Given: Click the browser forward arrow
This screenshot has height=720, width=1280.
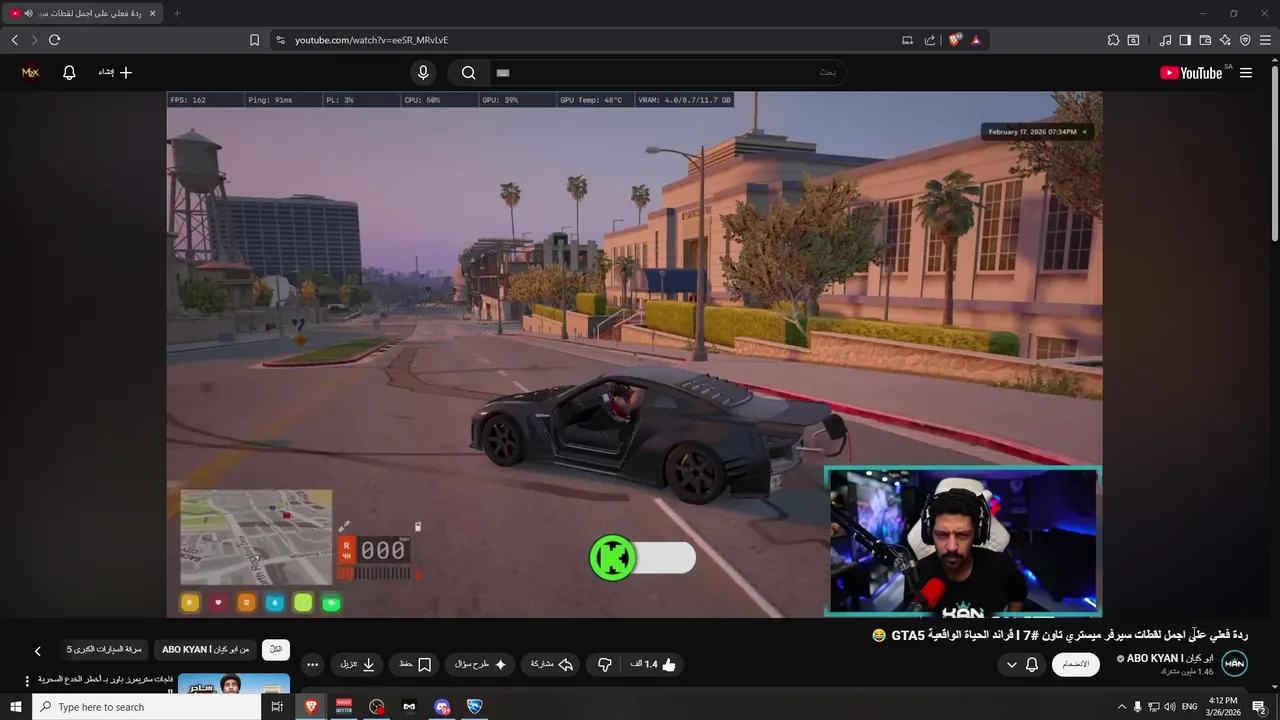Looking at the screenshot, I should coord(34,40).
